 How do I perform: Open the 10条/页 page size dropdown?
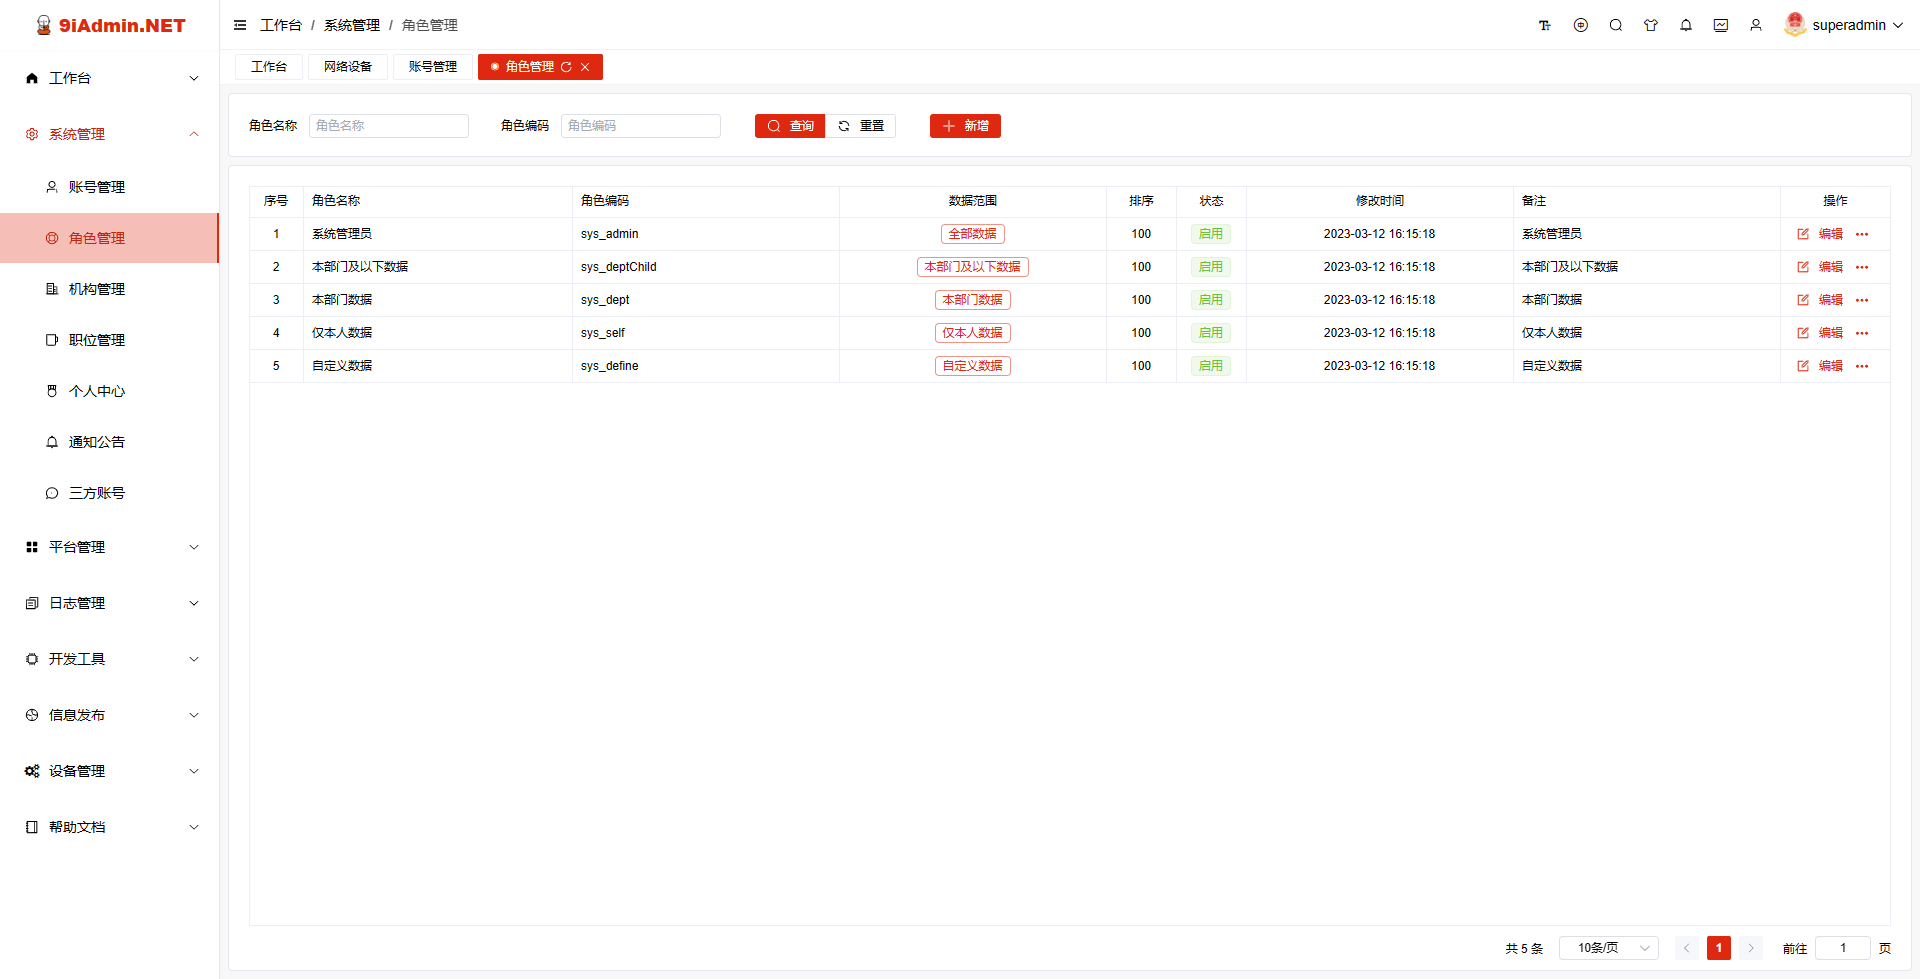pyautogui.click(x=1608, y=947)
